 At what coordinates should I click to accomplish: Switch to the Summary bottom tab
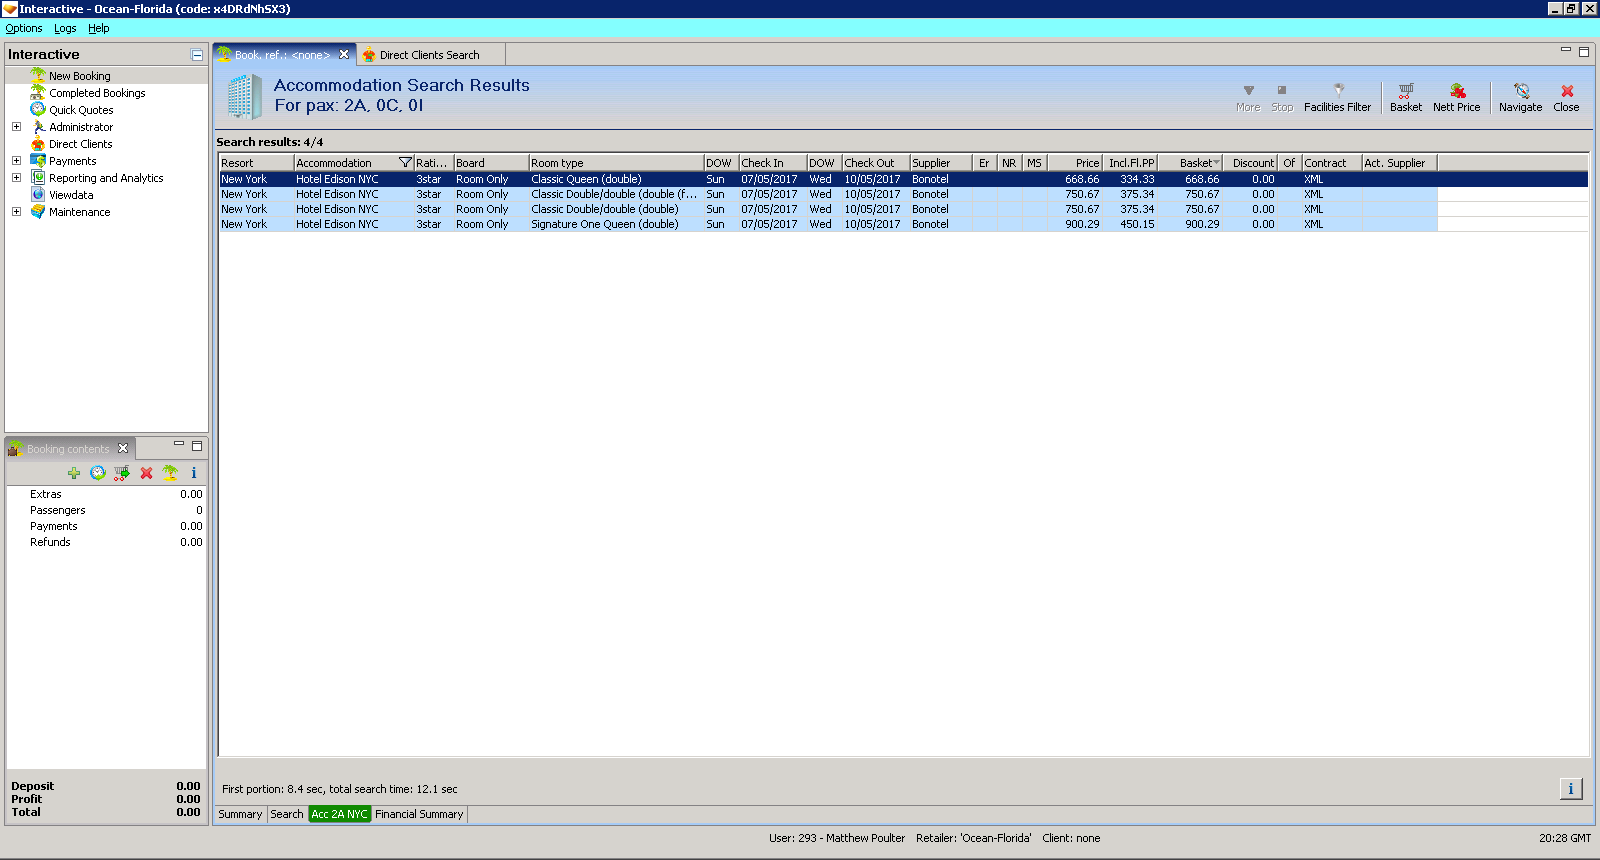point(240,814)
